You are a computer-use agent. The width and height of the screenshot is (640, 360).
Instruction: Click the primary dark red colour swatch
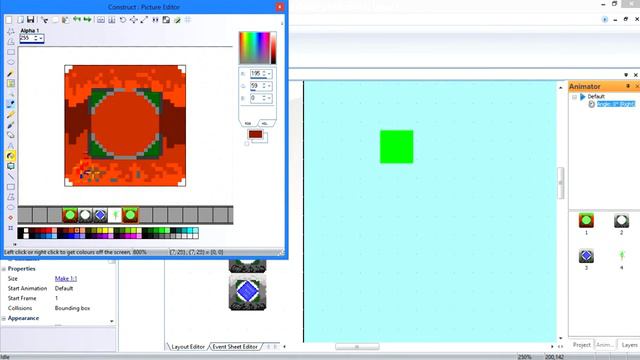point(256,134)
